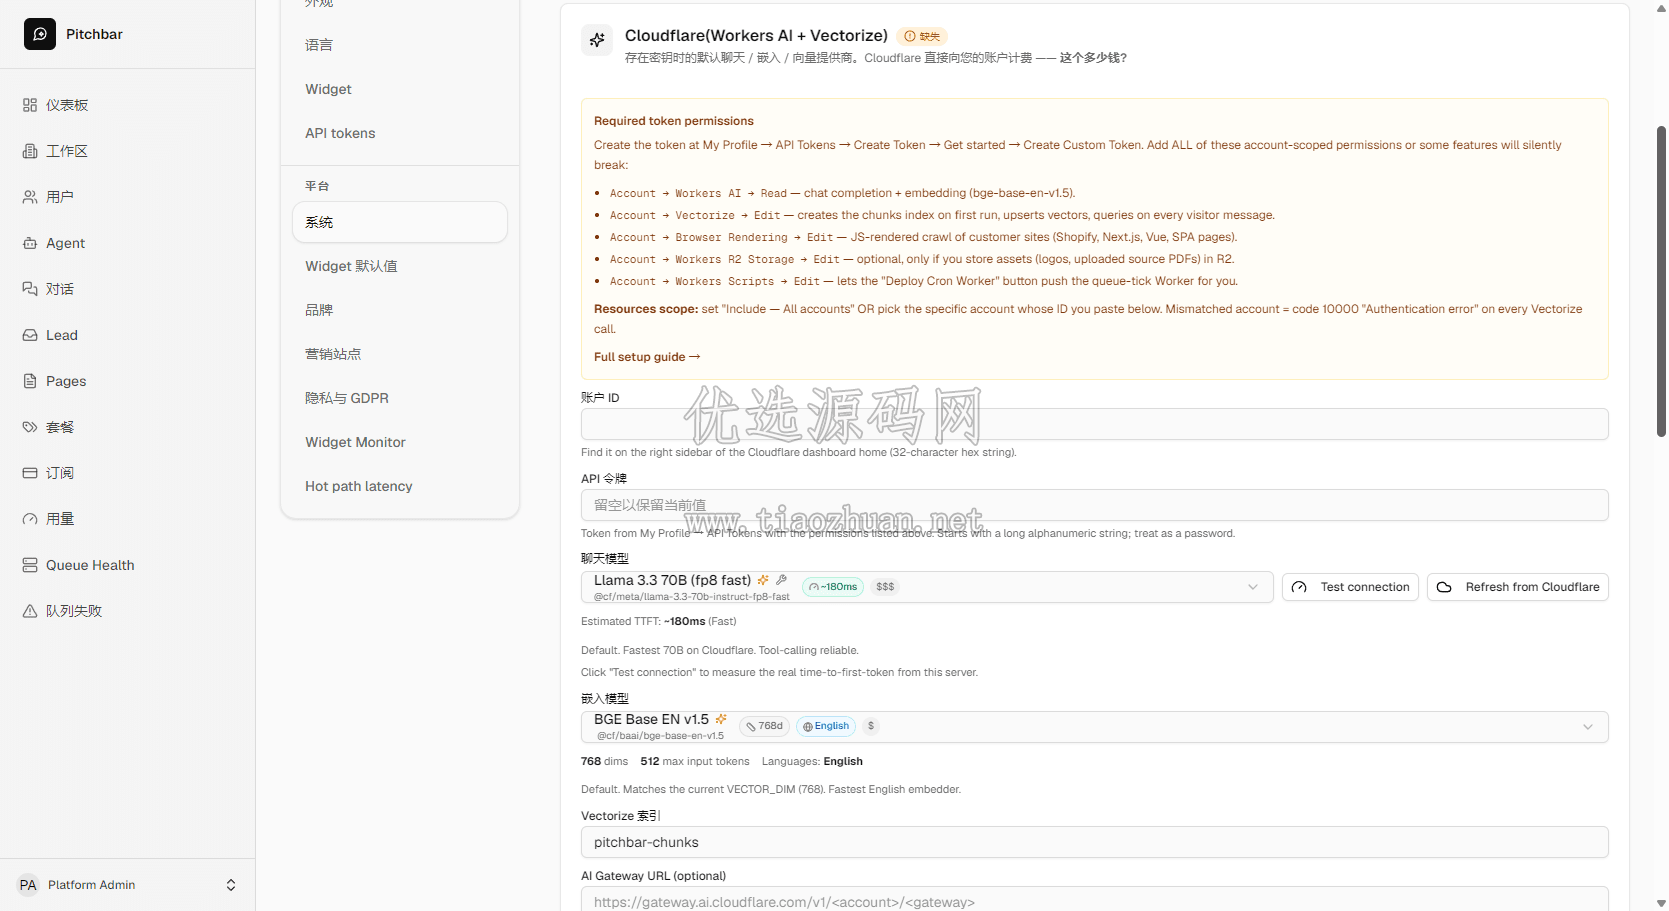Click the "768 dims" text

pyautogui.click(x=605, y=761)
